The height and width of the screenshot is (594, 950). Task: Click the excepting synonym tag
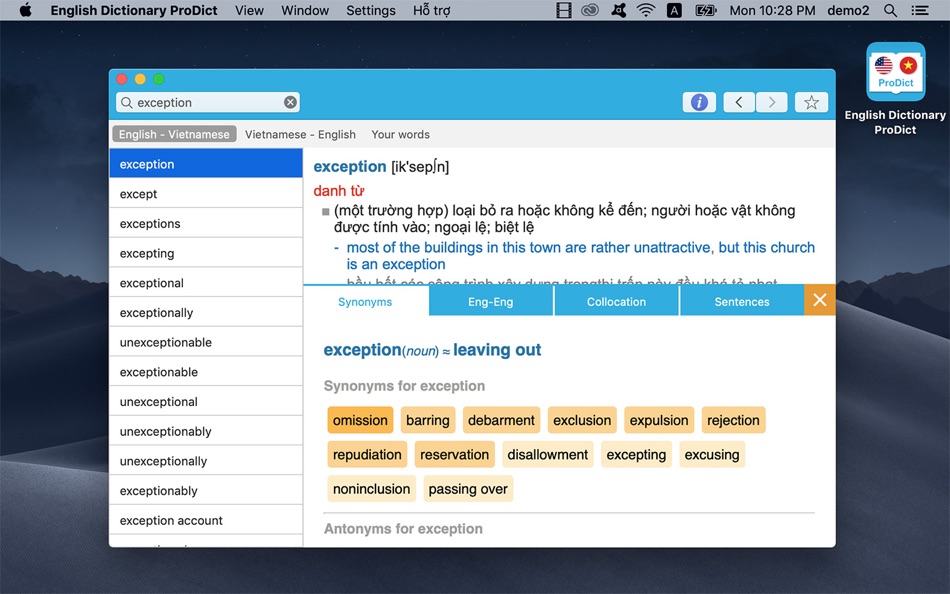pyautogui.click(x=636, y=455)
